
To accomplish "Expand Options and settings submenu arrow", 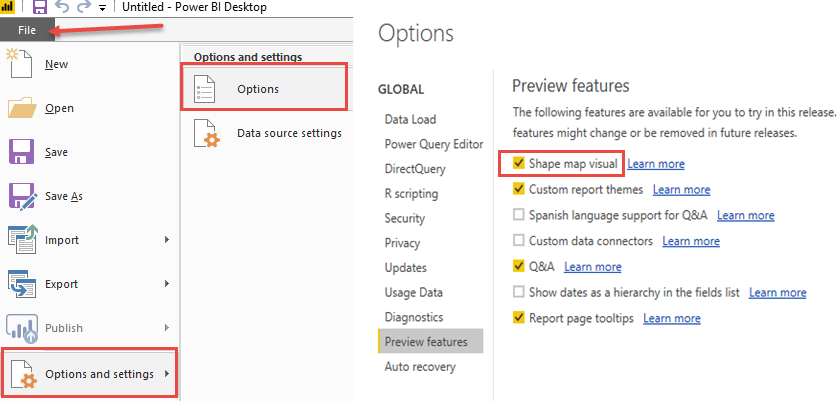I will coord(167,374).
